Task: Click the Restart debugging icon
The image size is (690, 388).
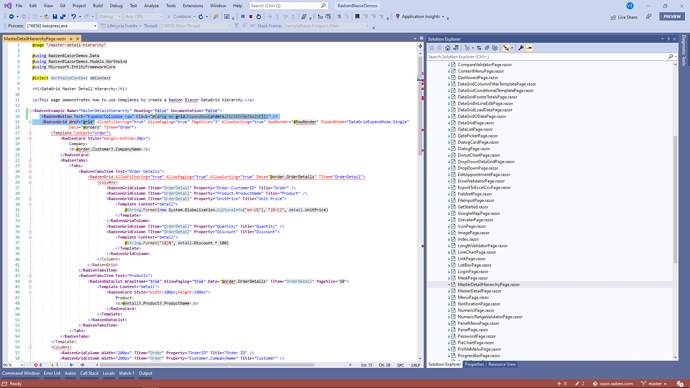Action: tap(259, 16)
